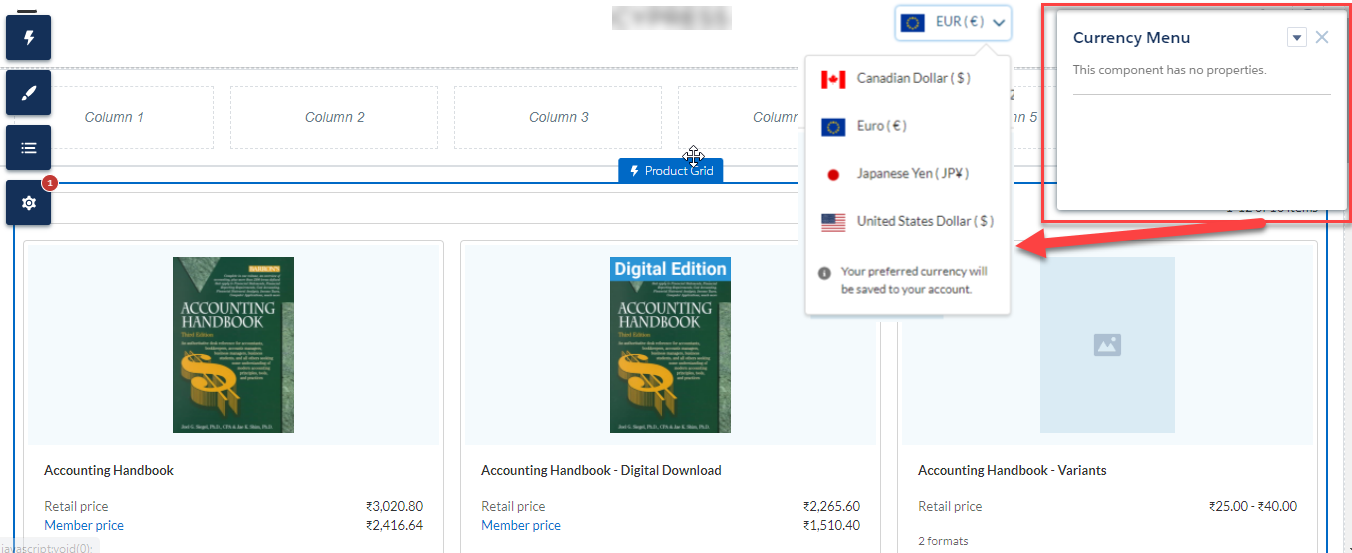Toggle the EUR (€) currency dropdown
This screenshot has width=1352, height=553.
click(x=954, y=22)
